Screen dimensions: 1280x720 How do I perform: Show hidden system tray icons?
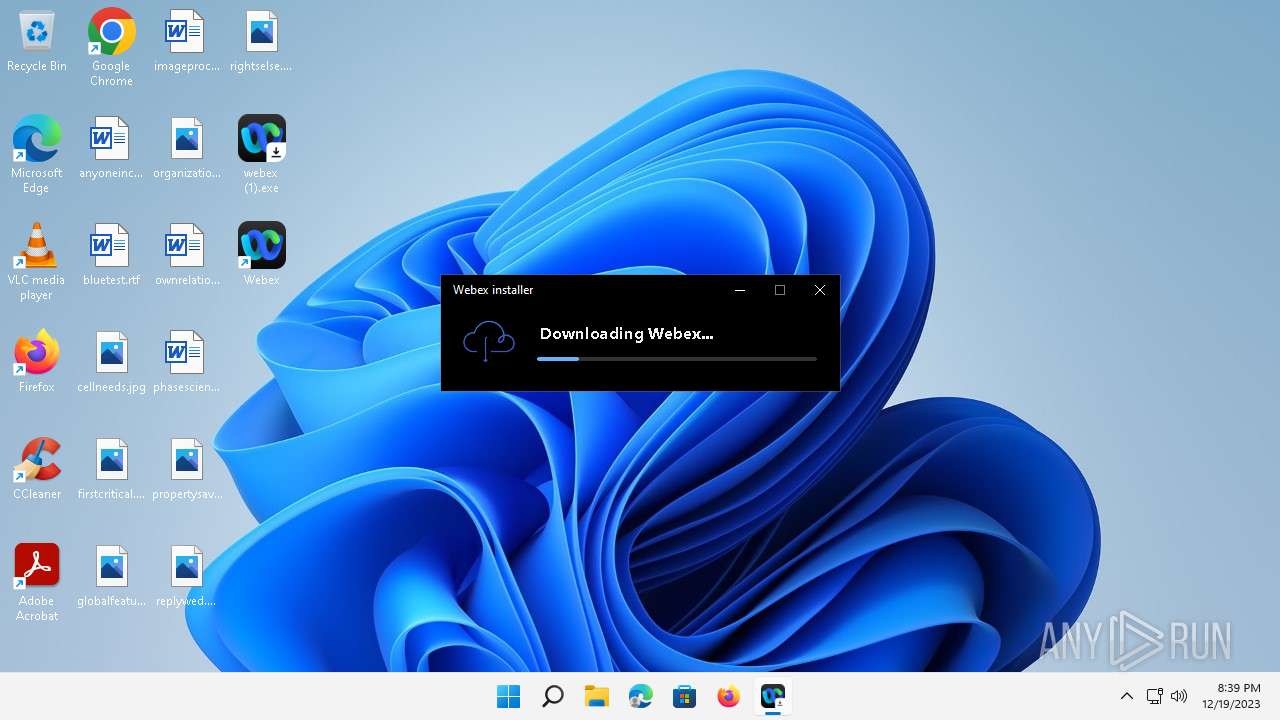pos(1126,696)
